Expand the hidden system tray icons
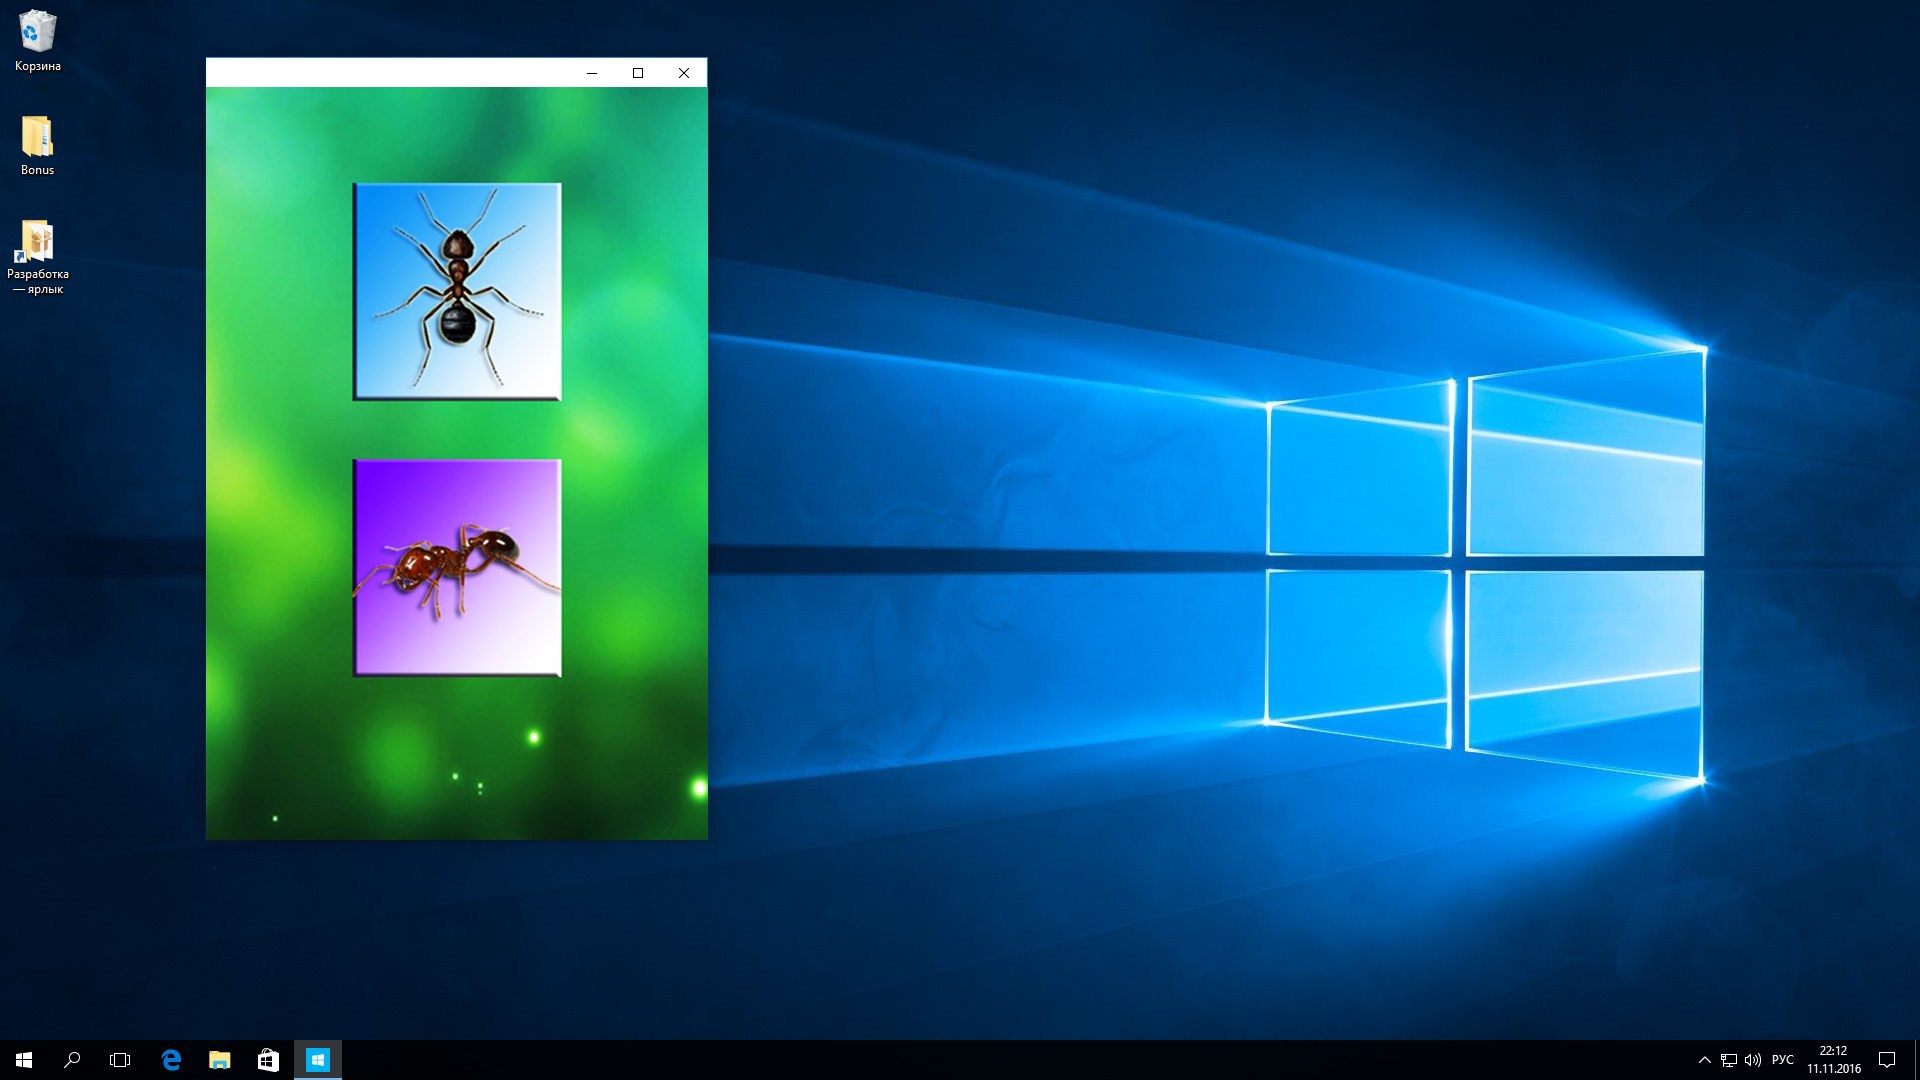Viewport: 1920px width, 1080px height. (x=1704, y=1060)
